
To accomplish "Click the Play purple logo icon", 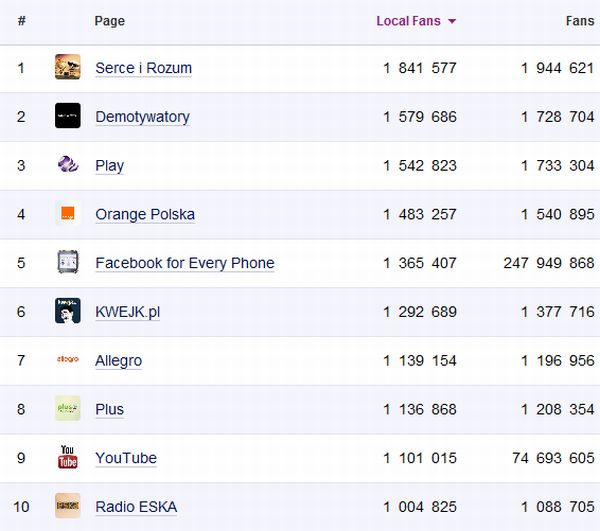I will pos(68,165).
